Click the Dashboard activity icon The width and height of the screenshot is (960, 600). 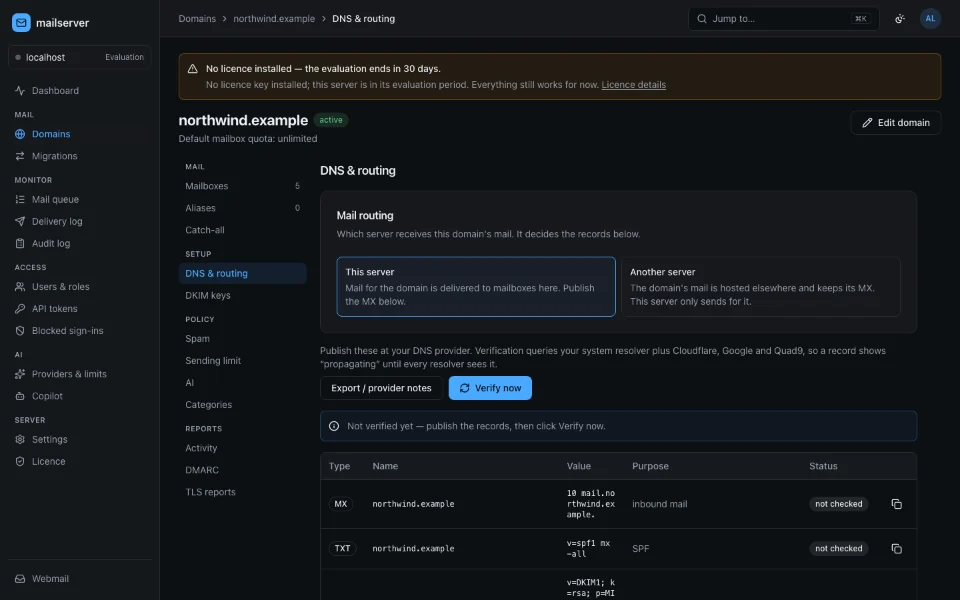[20, 91]
